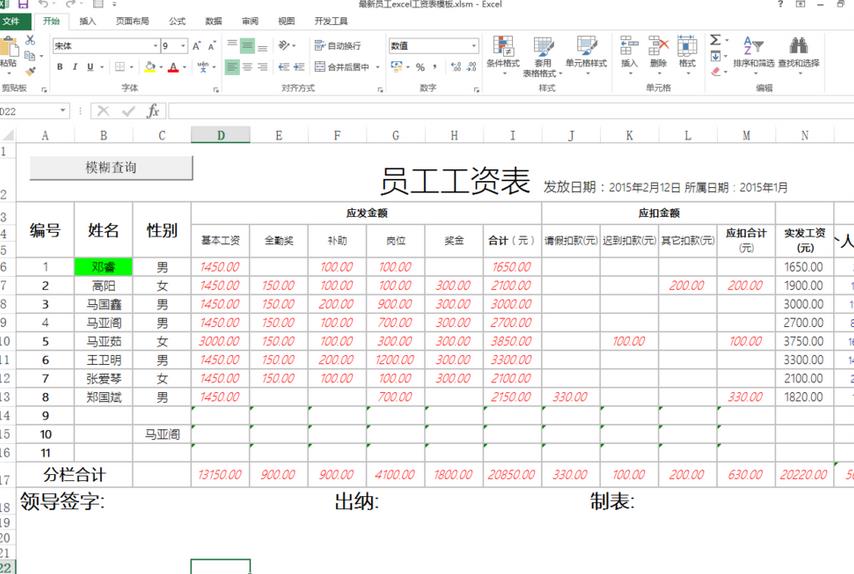The image size is (854, 574).
Task: Select the Format Painter brush
Action: [x=30, y=71]
